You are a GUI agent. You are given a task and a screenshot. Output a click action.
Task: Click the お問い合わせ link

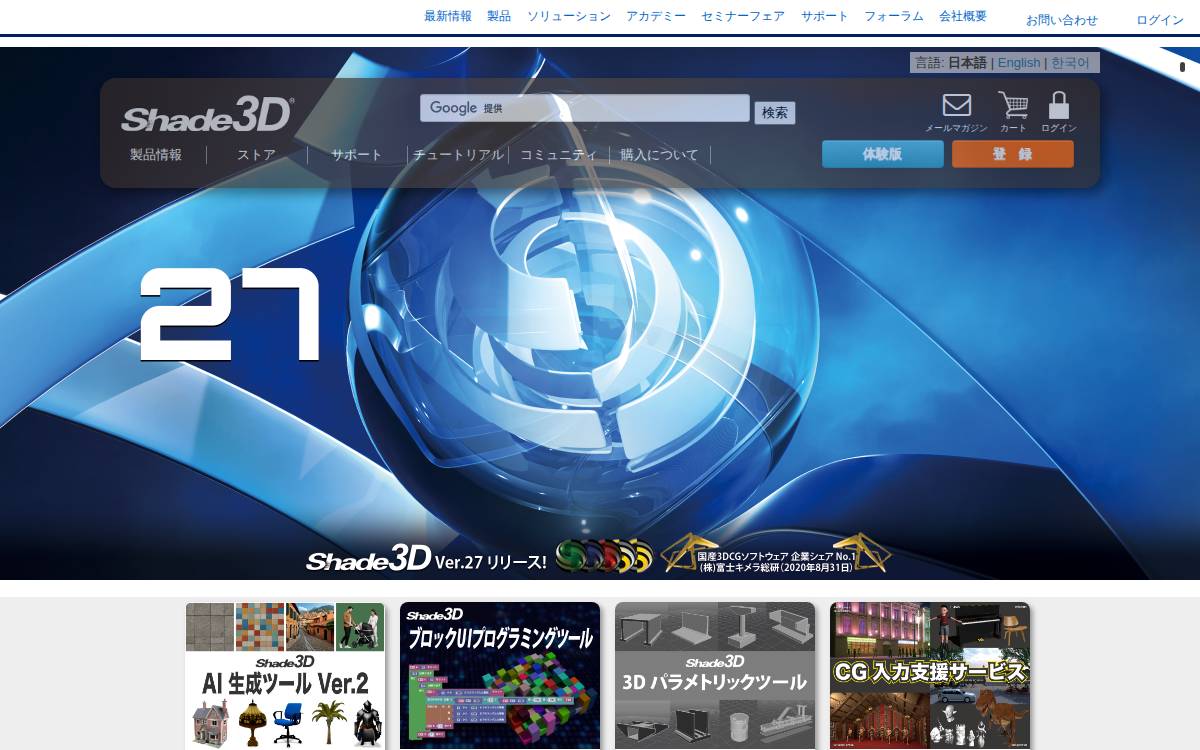coord(1062,20)
